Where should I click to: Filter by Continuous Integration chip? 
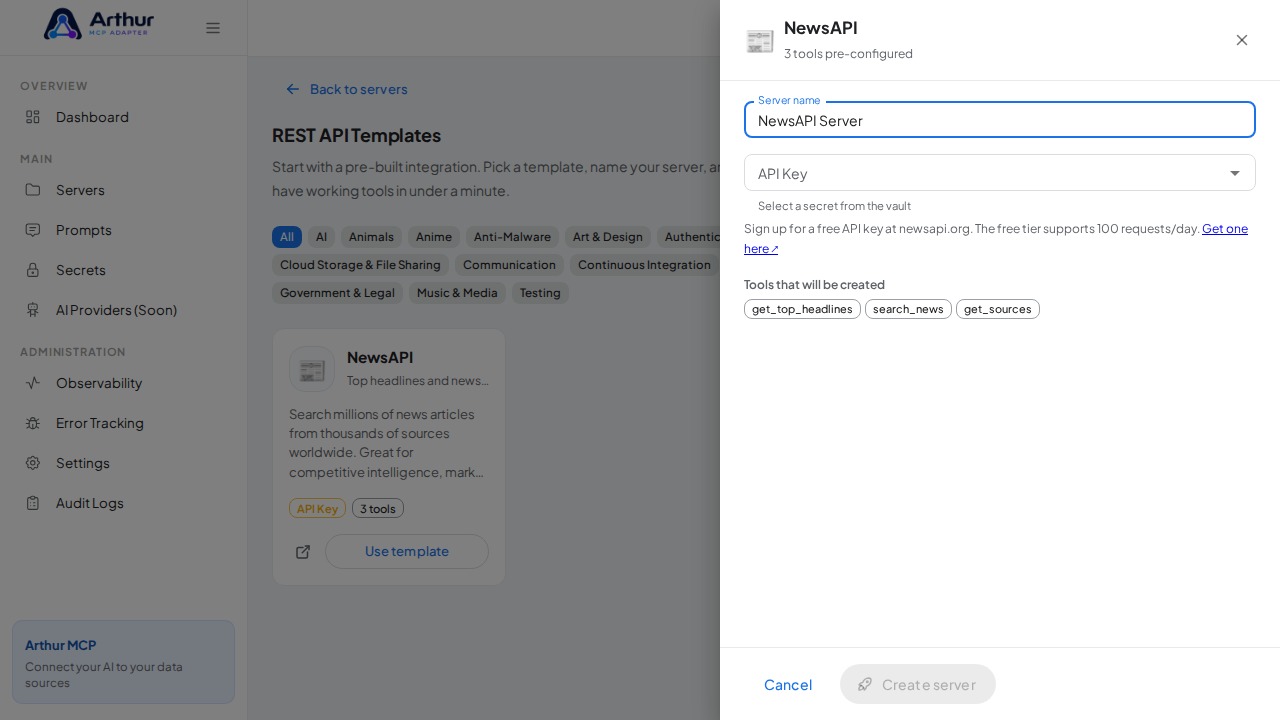click(644, 265)
